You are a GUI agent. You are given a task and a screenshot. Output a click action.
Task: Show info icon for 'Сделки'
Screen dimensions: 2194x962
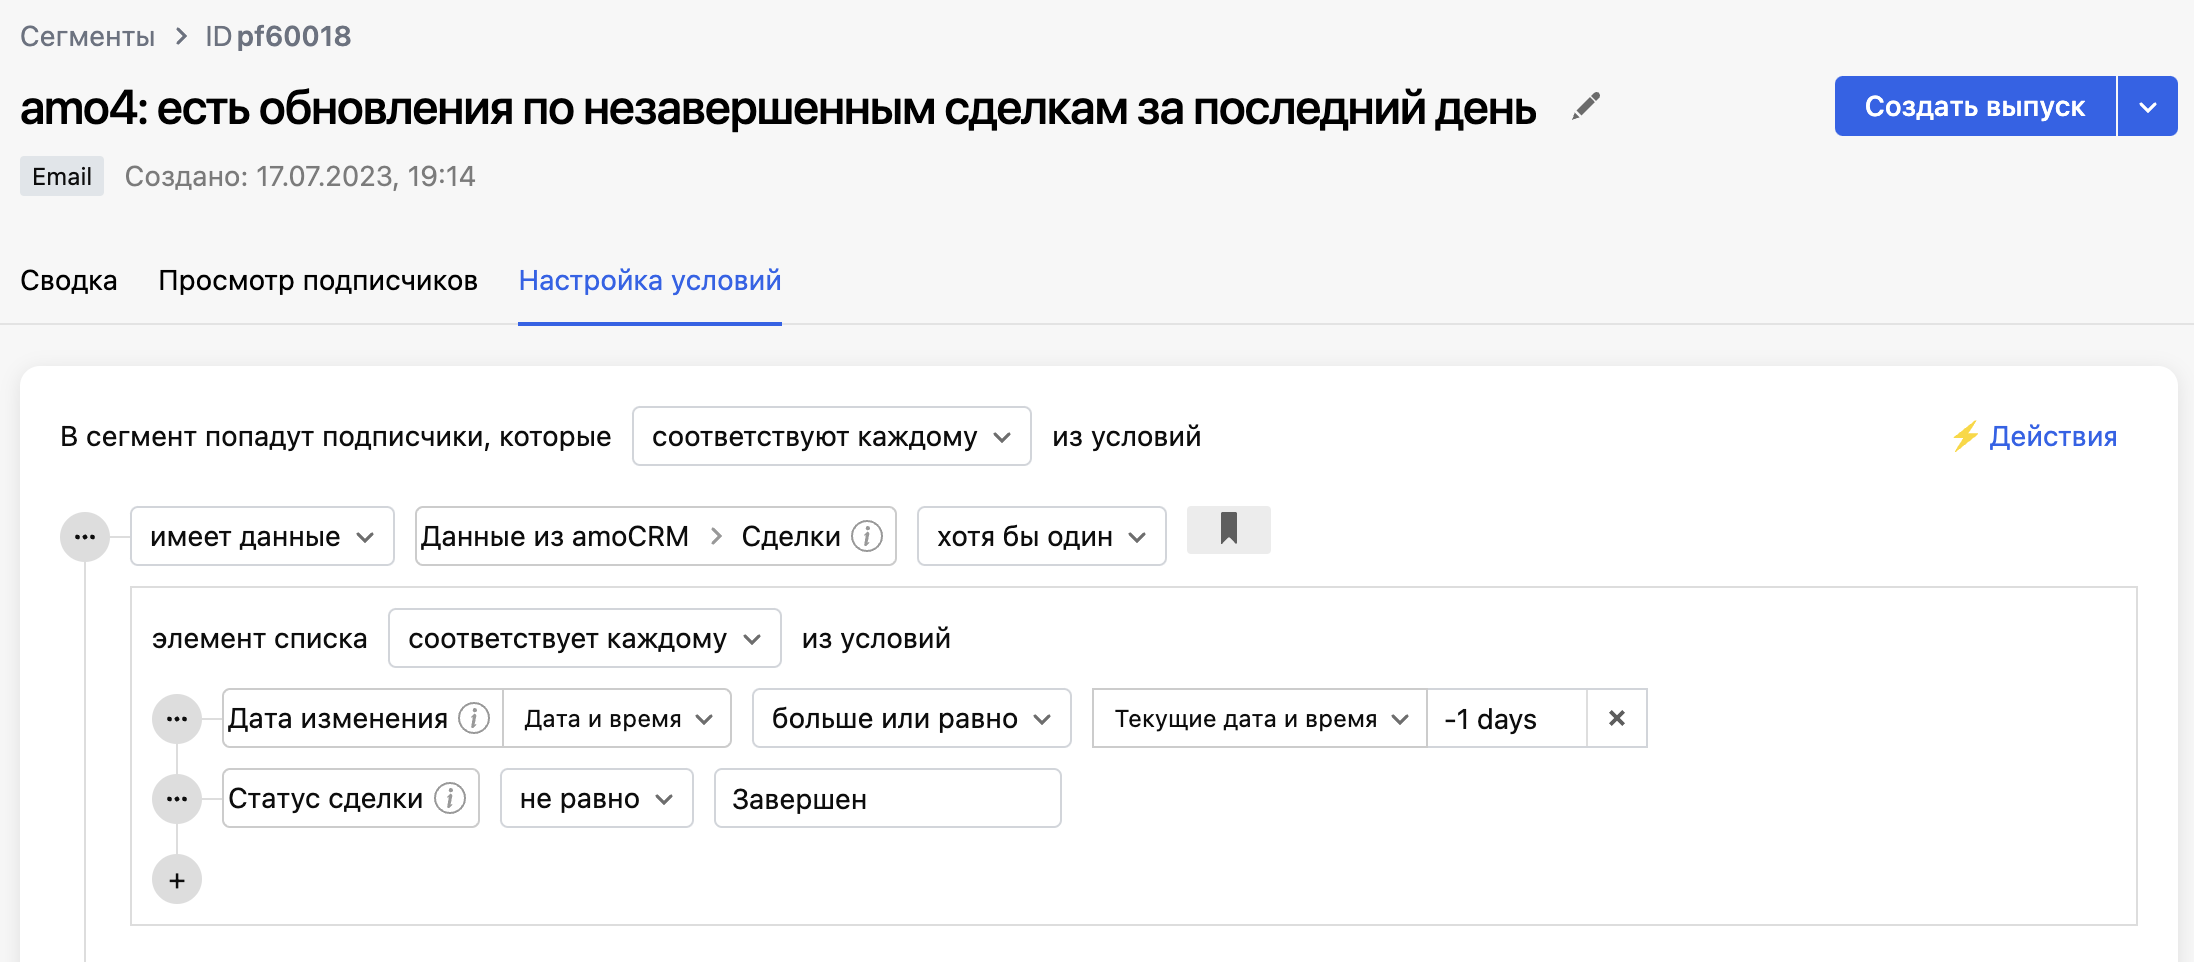point(866,537)
